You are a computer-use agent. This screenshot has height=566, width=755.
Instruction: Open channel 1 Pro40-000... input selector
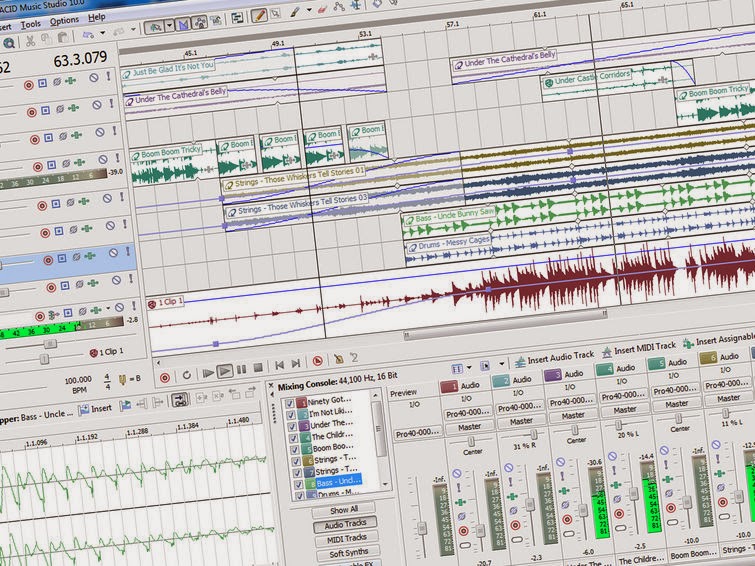click(468, 413)
